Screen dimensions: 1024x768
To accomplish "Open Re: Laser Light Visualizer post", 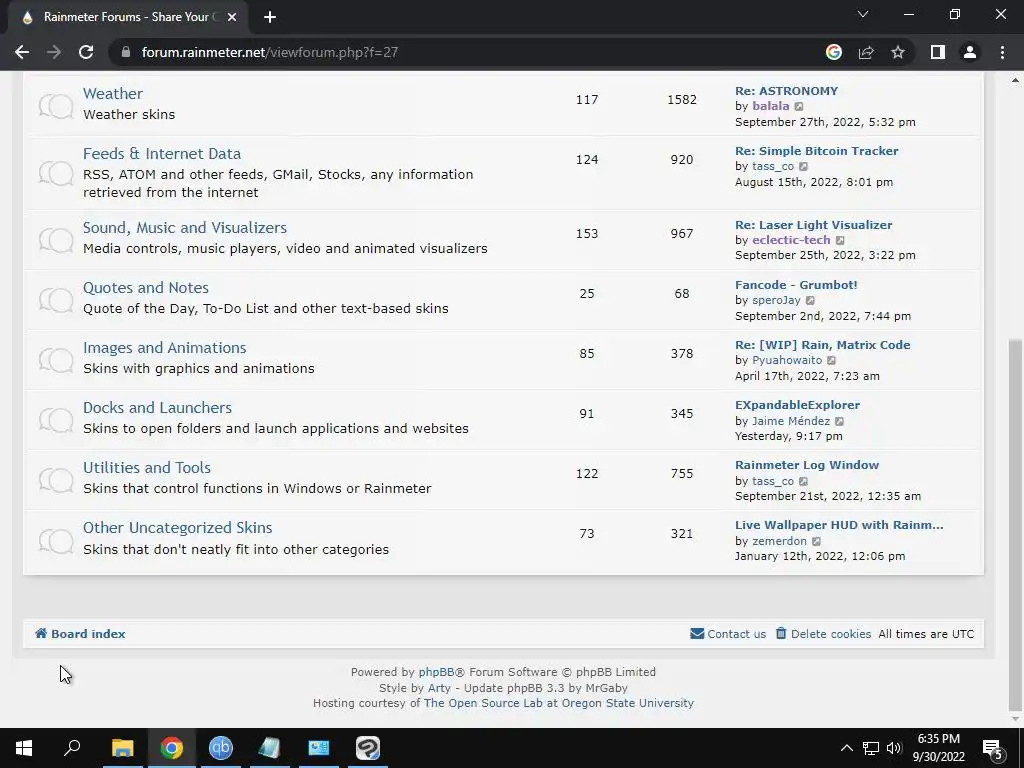I will (x=814, y=225).
